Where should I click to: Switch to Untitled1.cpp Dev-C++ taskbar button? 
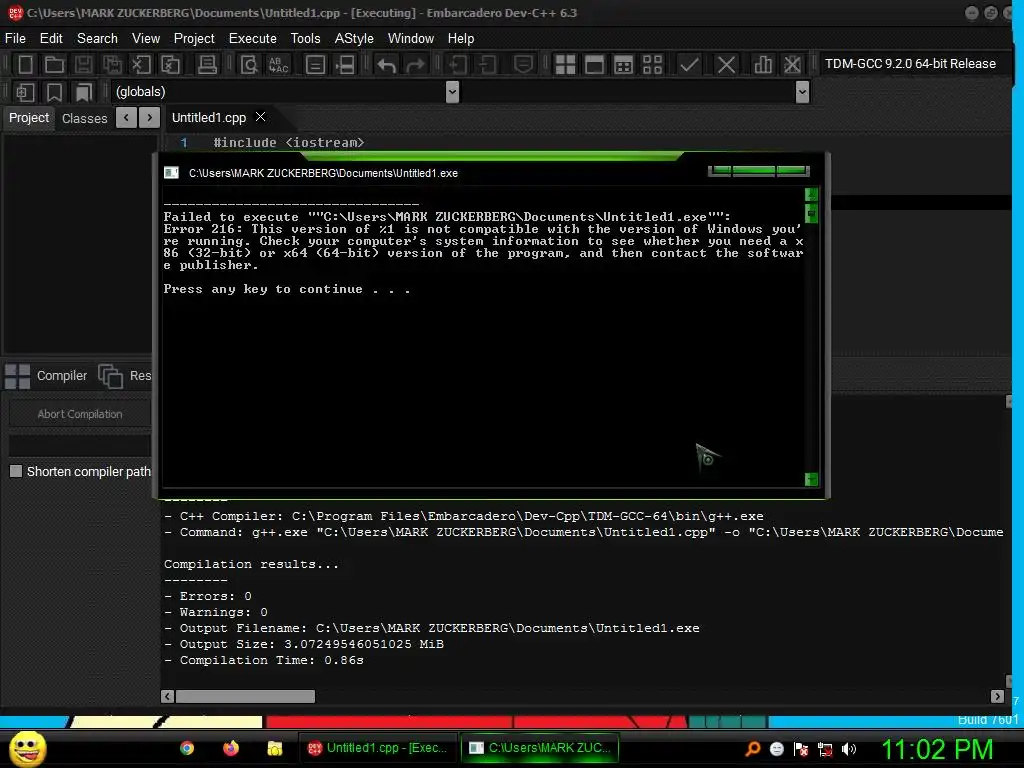pyautogui.click(x=378, y=748)
